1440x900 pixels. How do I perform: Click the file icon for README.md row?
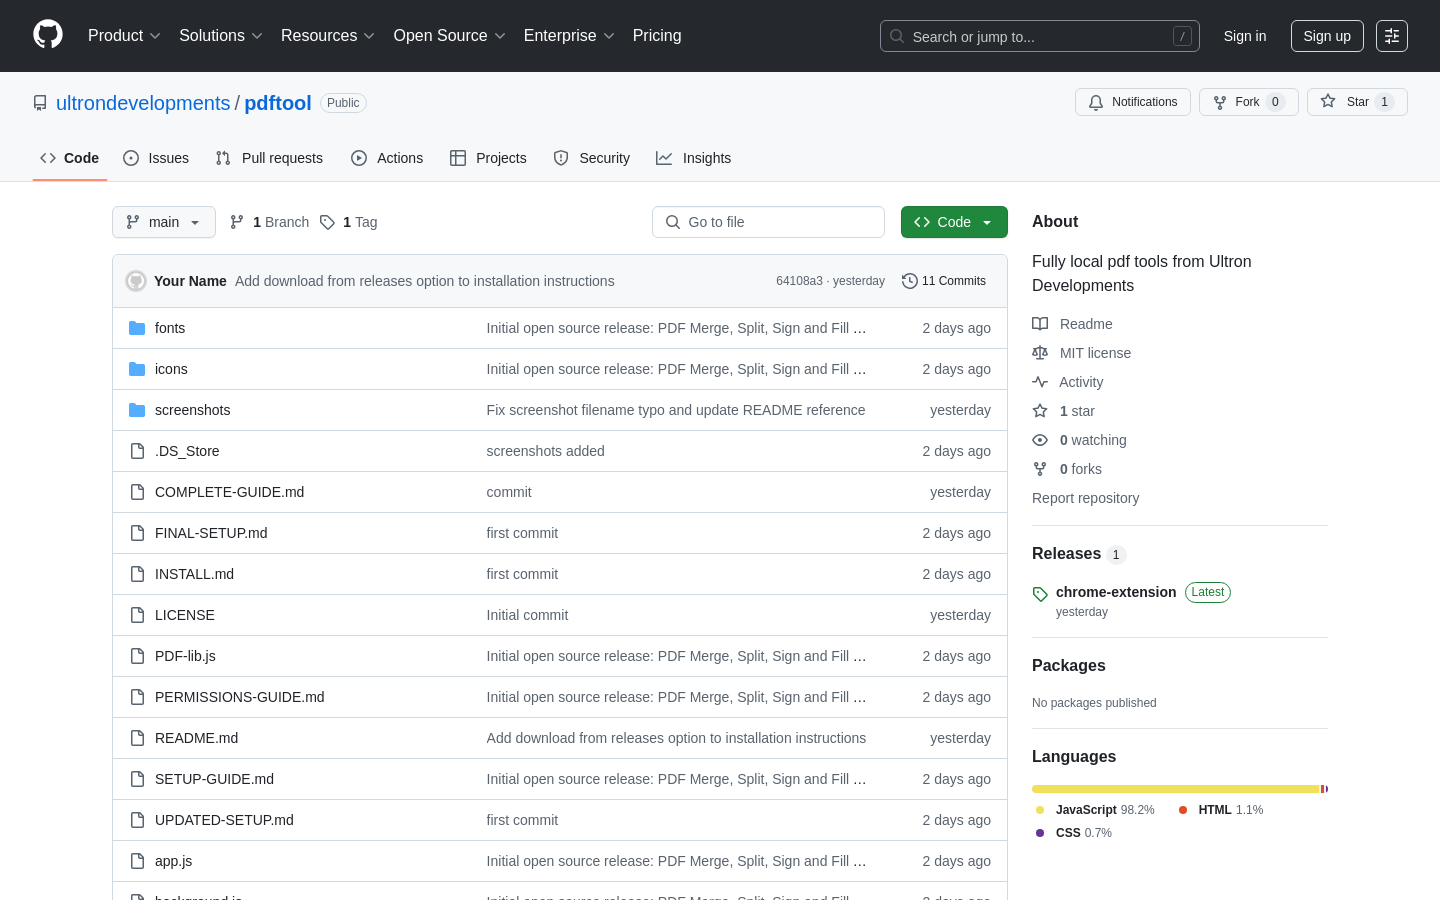pos(137,738)
